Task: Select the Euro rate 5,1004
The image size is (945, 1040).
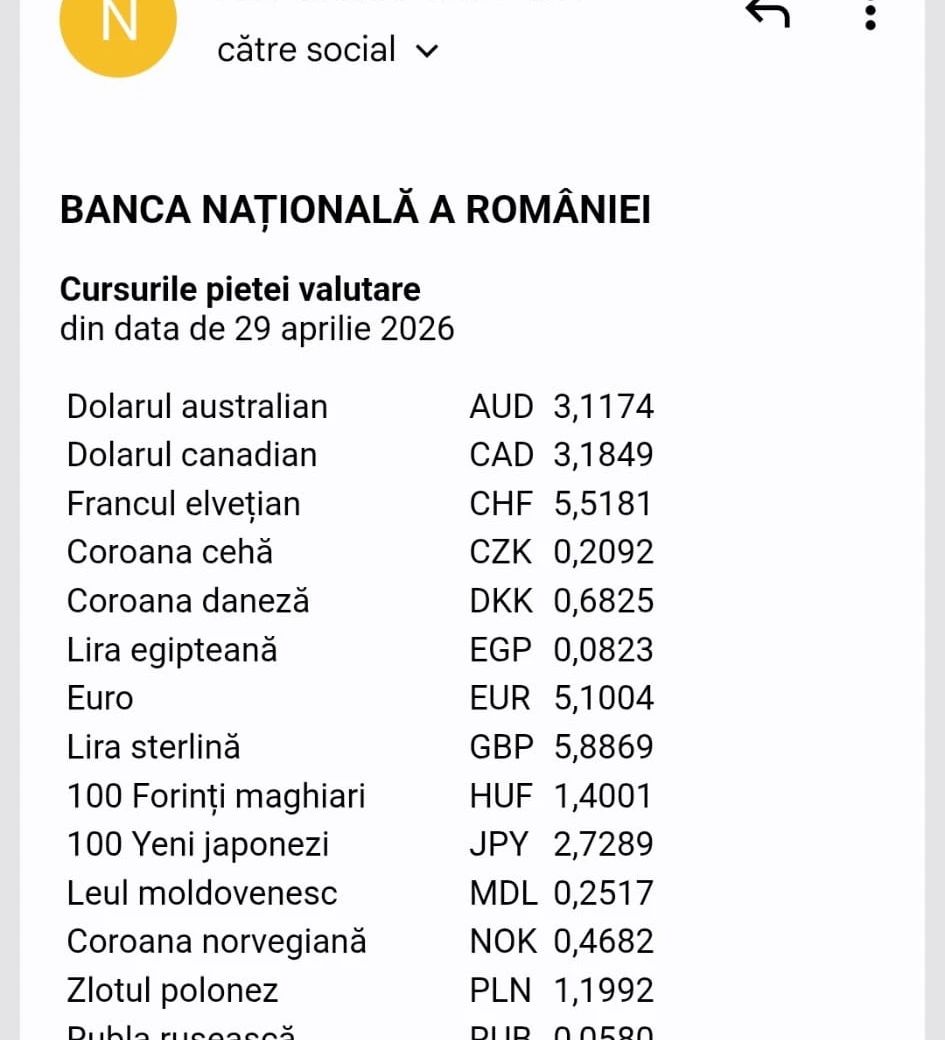Action: click(x=603, y=698)
